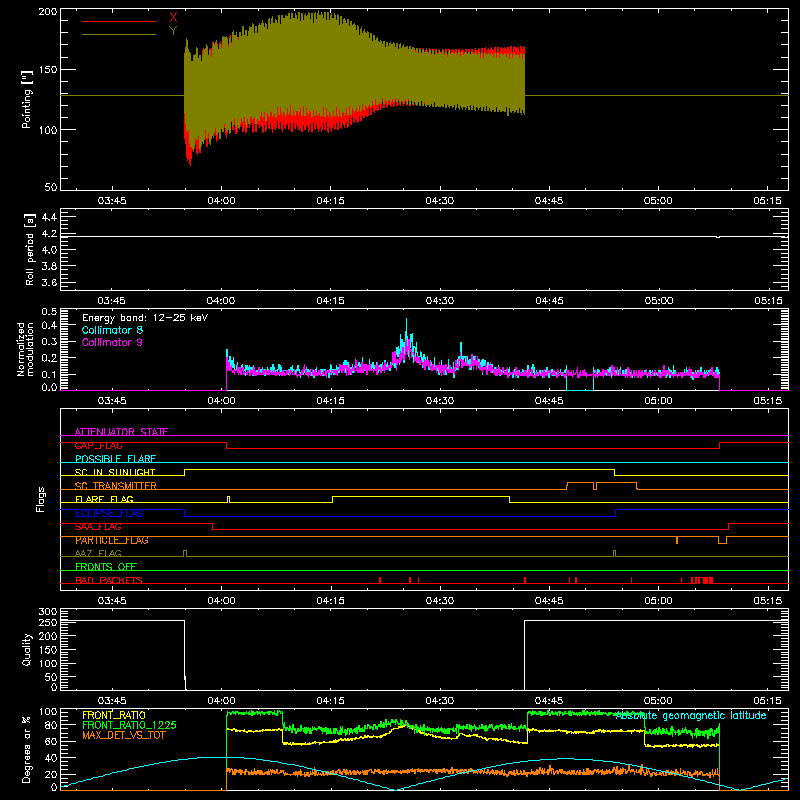Click '03:45' time label under Flags plot

(x=112, y=601)
